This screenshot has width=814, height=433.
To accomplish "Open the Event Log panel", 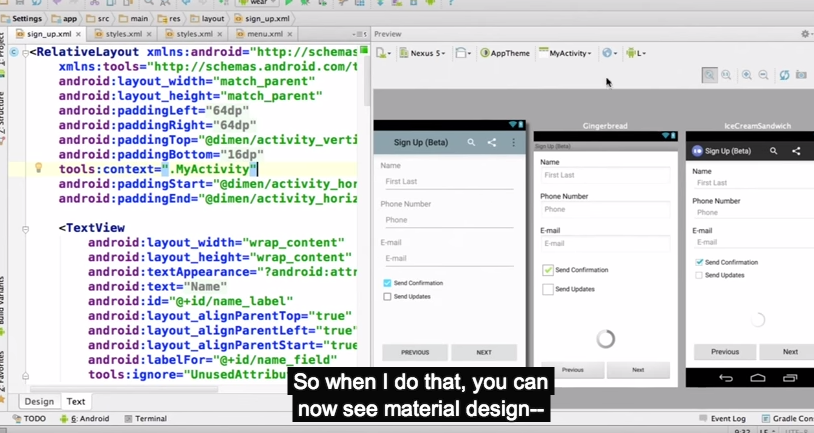I will [722, 418].
